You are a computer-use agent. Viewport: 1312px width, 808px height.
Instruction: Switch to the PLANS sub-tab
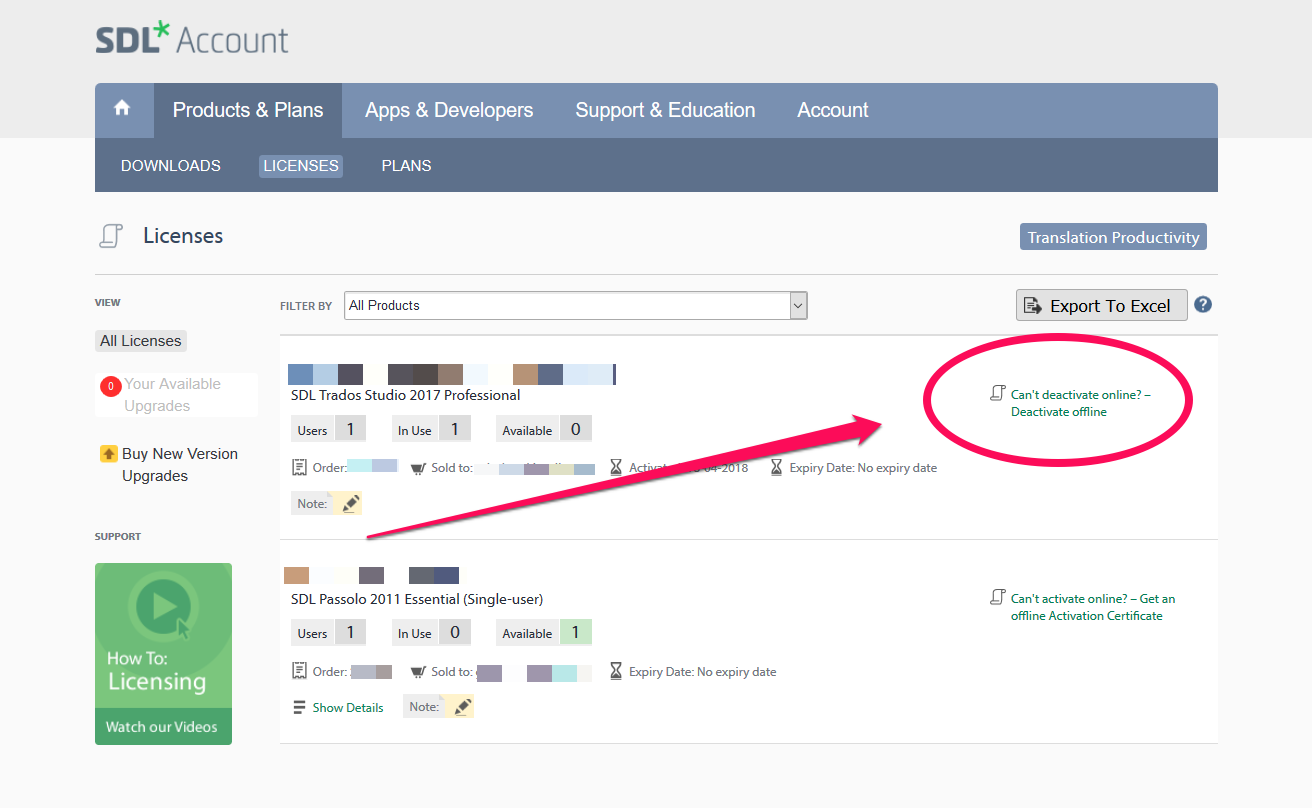point(407,166)
